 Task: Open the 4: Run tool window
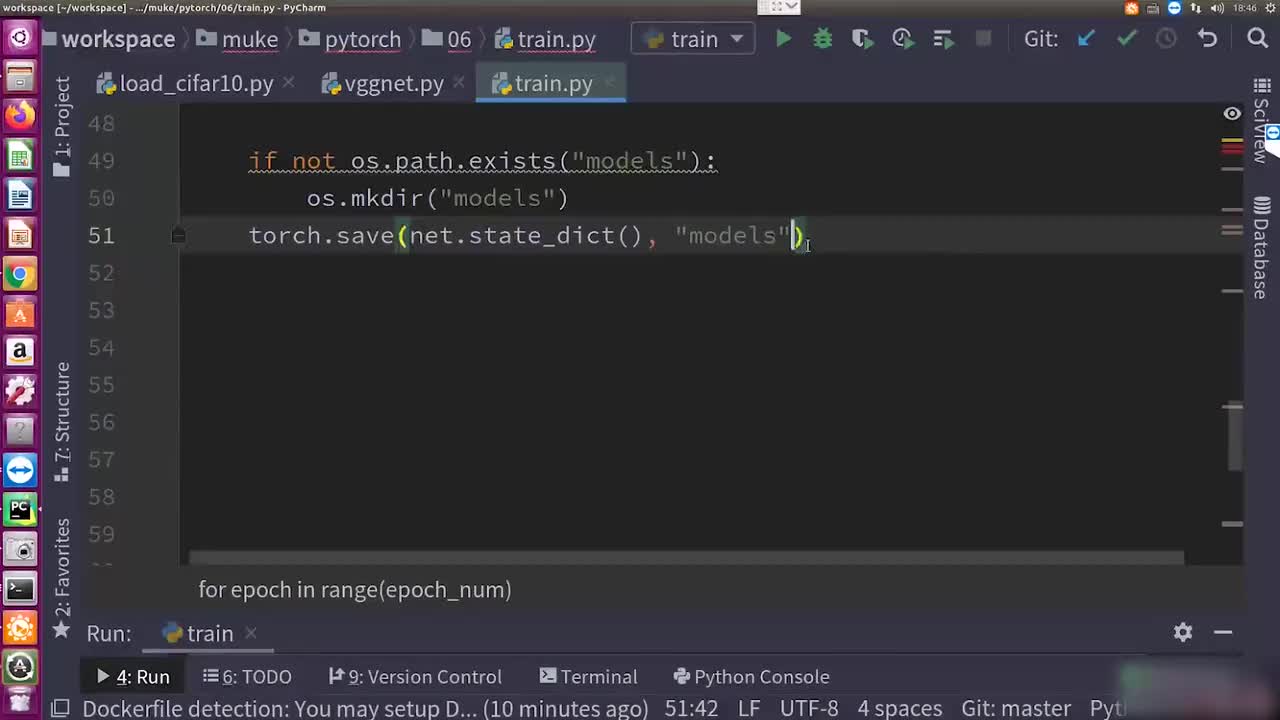[133, 677]
